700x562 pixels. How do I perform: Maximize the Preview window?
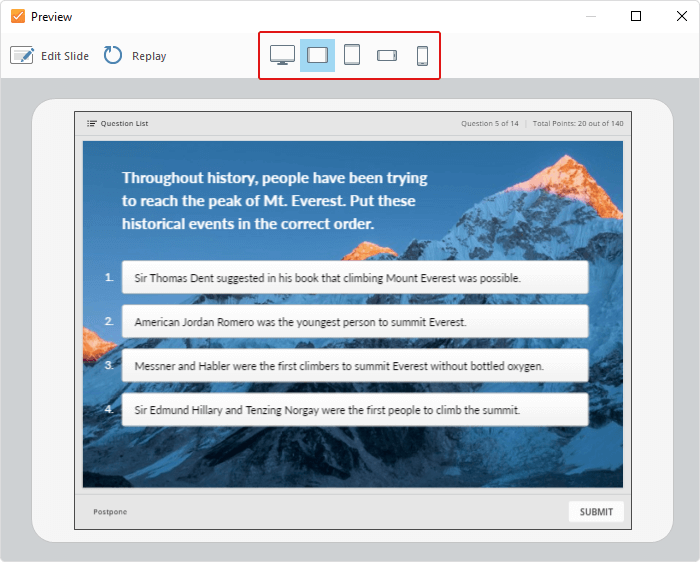click(x=636, y=17)
